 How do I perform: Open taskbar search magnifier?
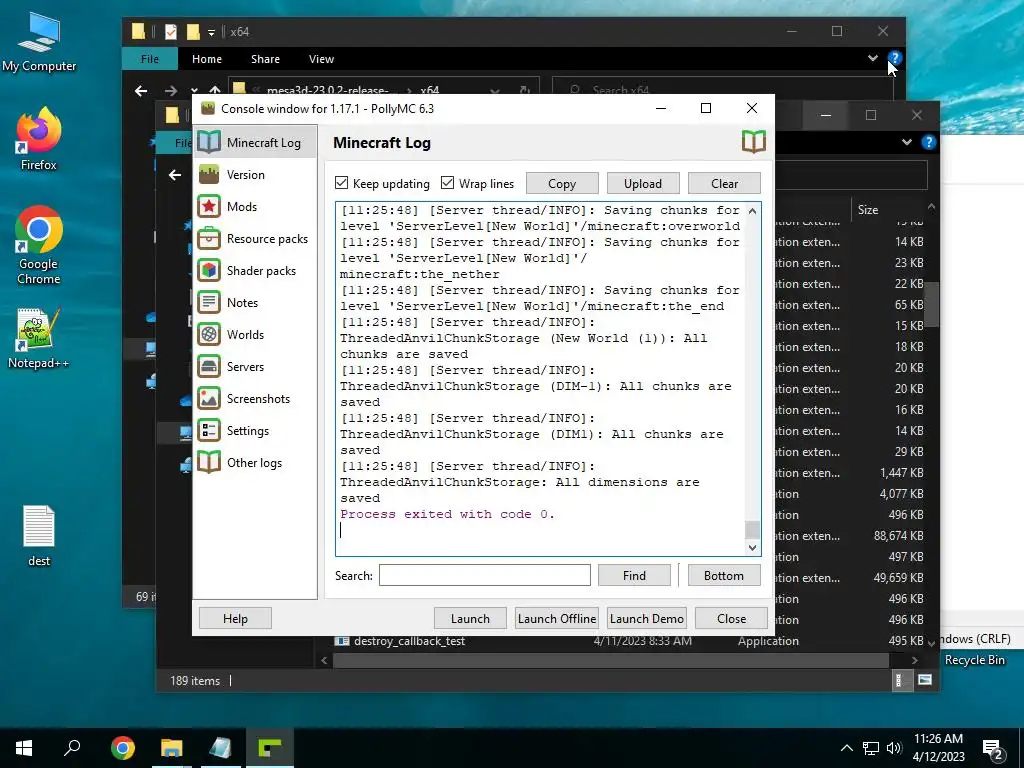72,748
